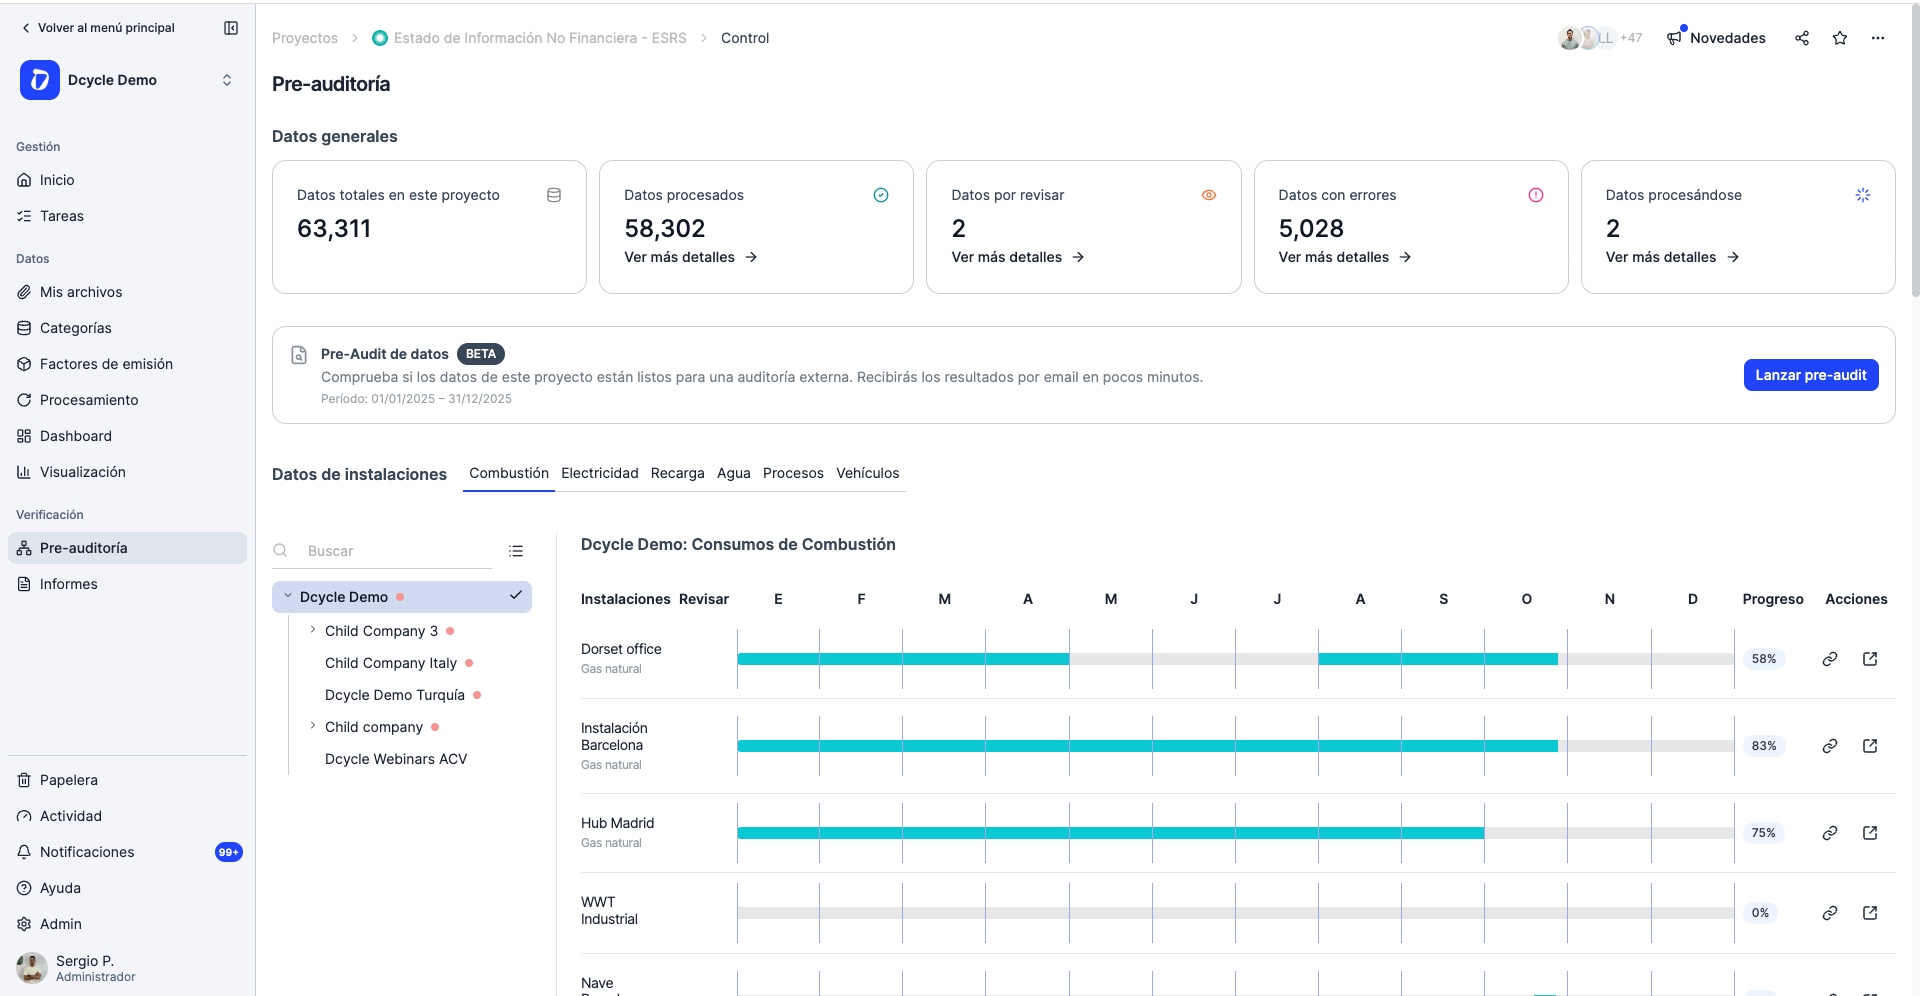Expand Child Company 3 tree node
The height and width of the screenshot is (996, 1920).
coord(313,630)
